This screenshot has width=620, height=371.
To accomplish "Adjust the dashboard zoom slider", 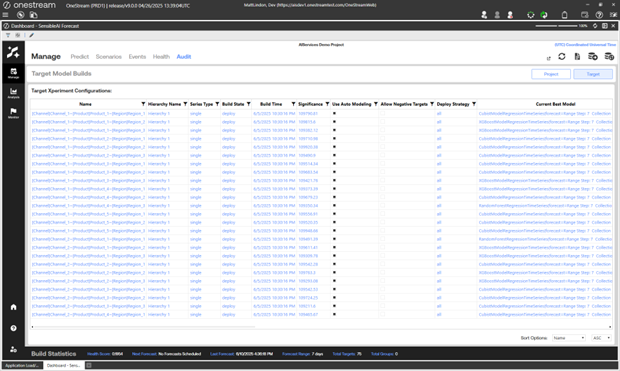I will coord(556,26).
